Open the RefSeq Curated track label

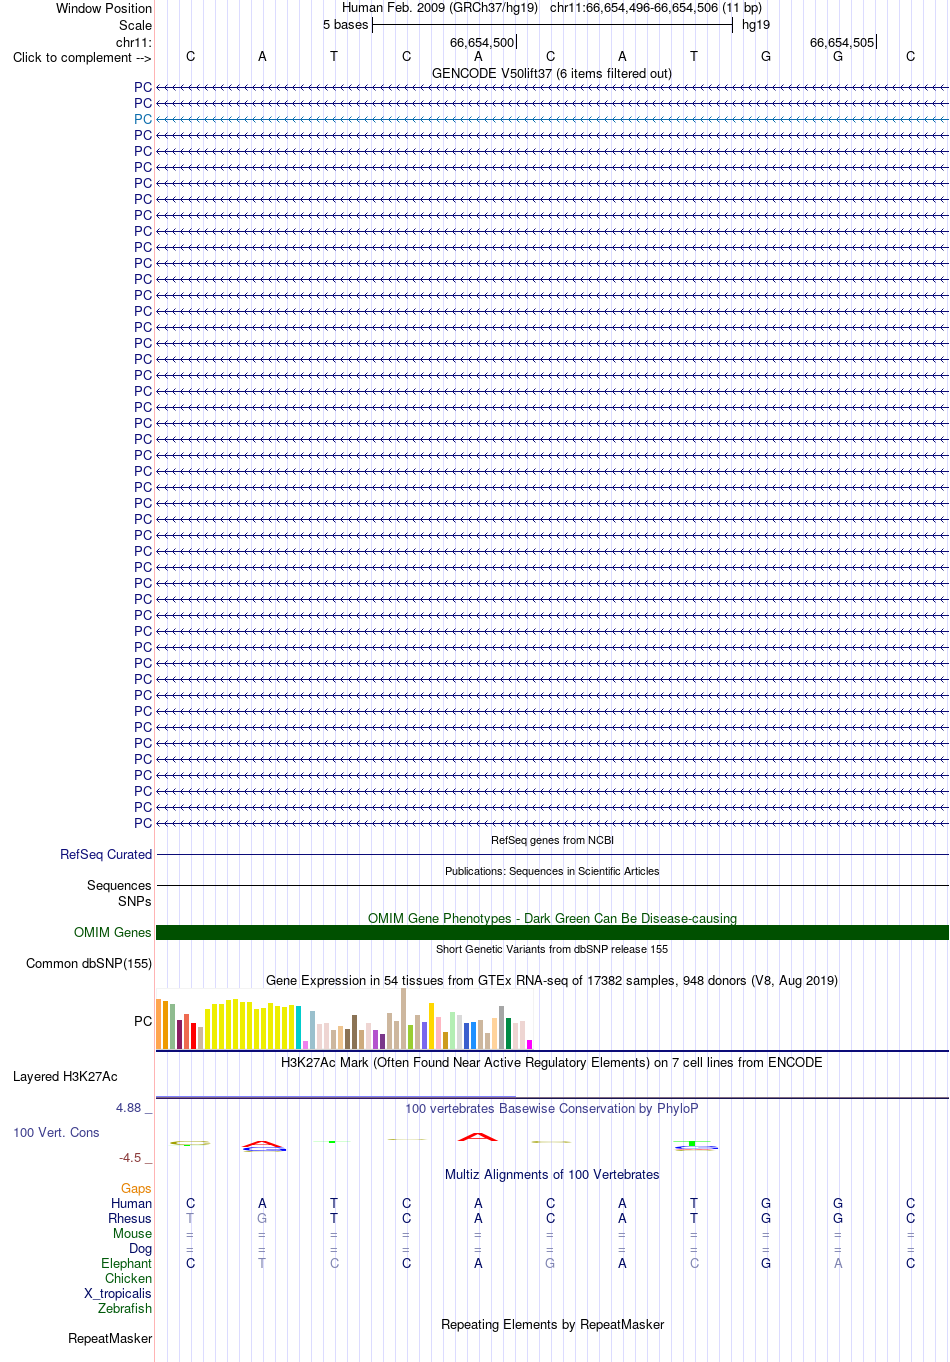click(x=106, y=854)
